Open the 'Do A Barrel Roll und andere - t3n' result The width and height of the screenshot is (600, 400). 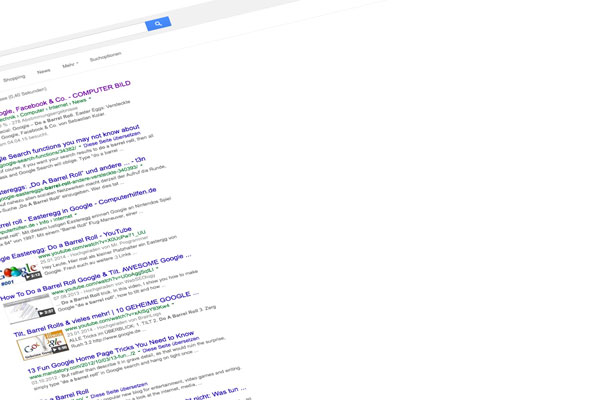coord(73,177)
